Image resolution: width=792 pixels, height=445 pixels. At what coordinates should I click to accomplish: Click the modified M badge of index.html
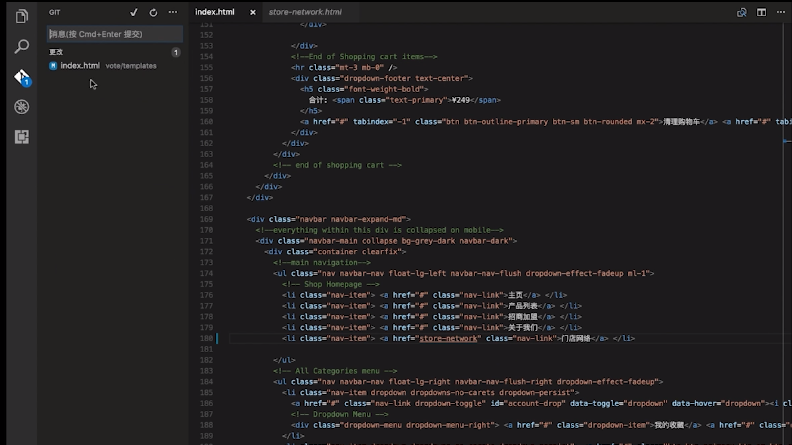53,66
